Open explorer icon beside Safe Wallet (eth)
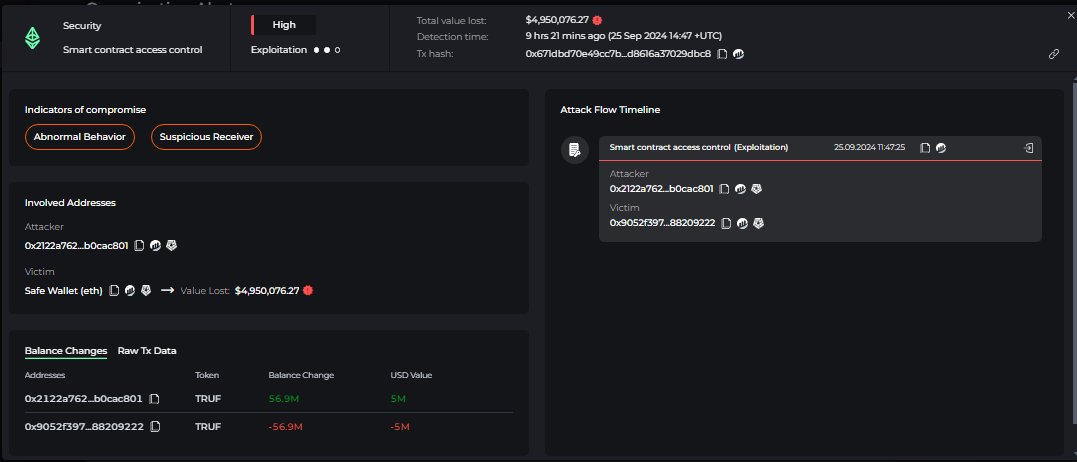 coord(130,290)
